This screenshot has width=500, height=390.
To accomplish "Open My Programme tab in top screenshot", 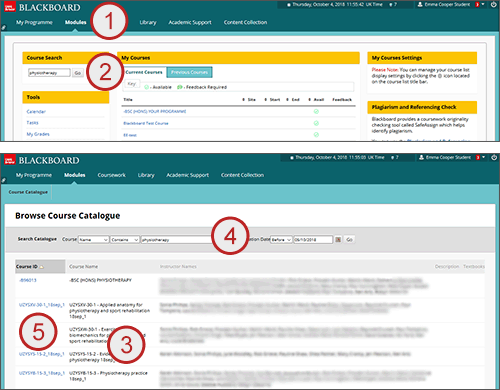I will click(34, 22).
